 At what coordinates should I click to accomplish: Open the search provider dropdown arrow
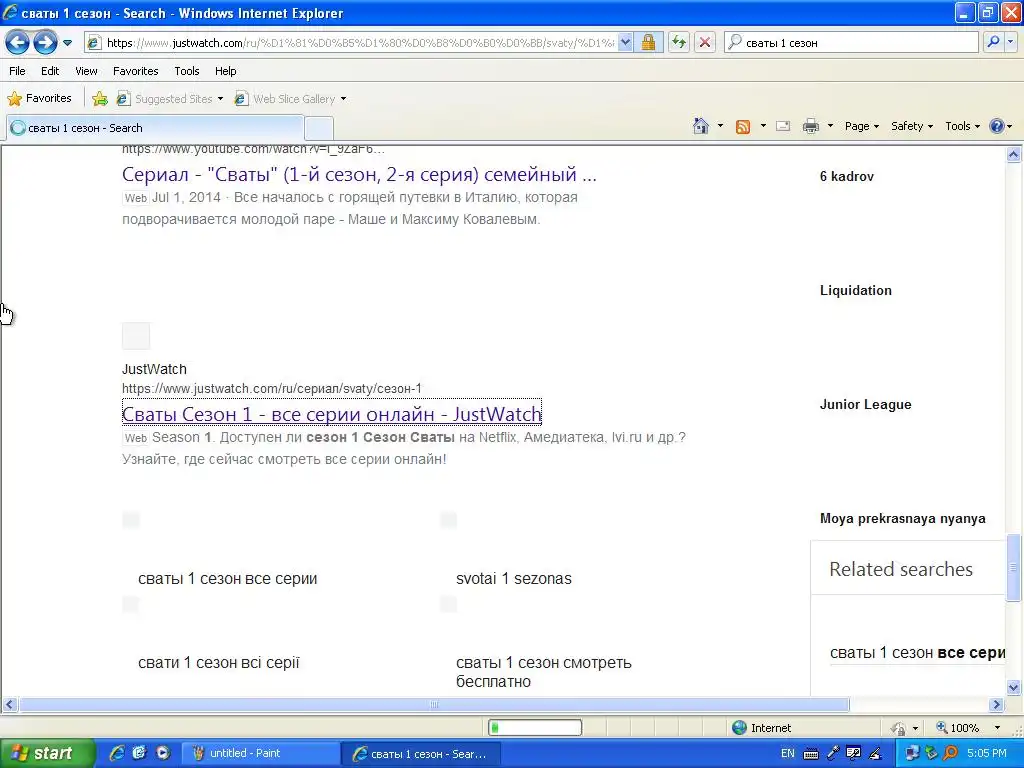point(1010,43)
